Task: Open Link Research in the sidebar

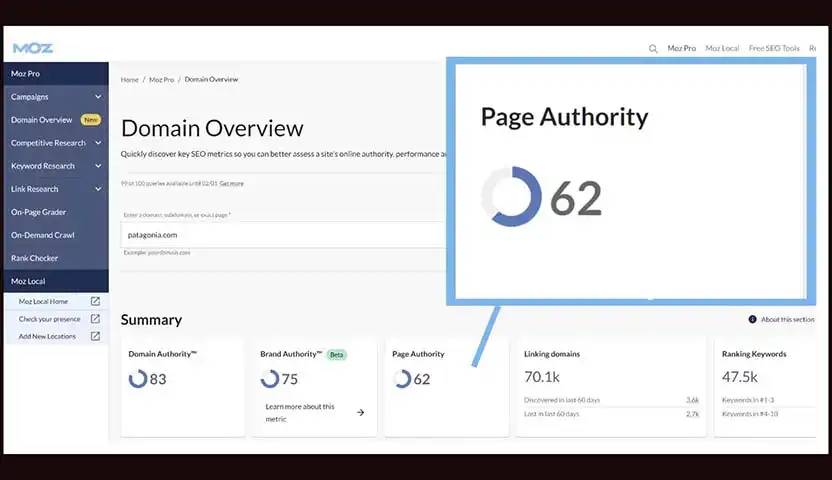Action: [34, 189]
